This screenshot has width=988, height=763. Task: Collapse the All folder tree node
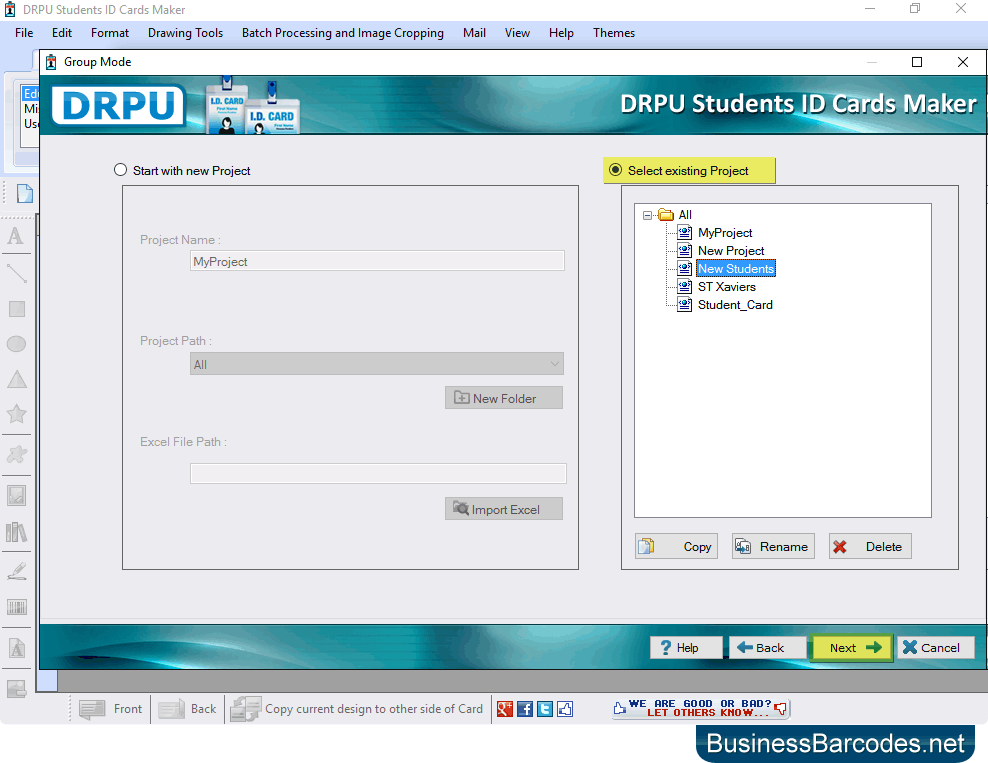[647, 215]
